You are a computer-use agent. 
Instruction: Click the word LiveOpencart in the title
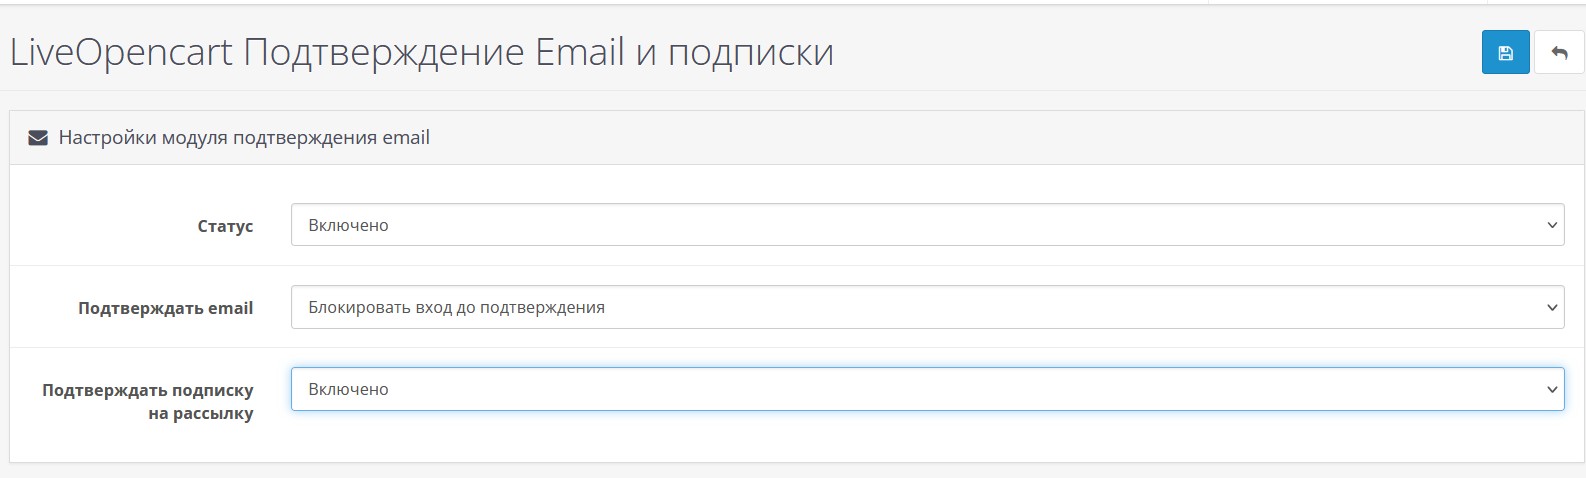coord(121,52)
